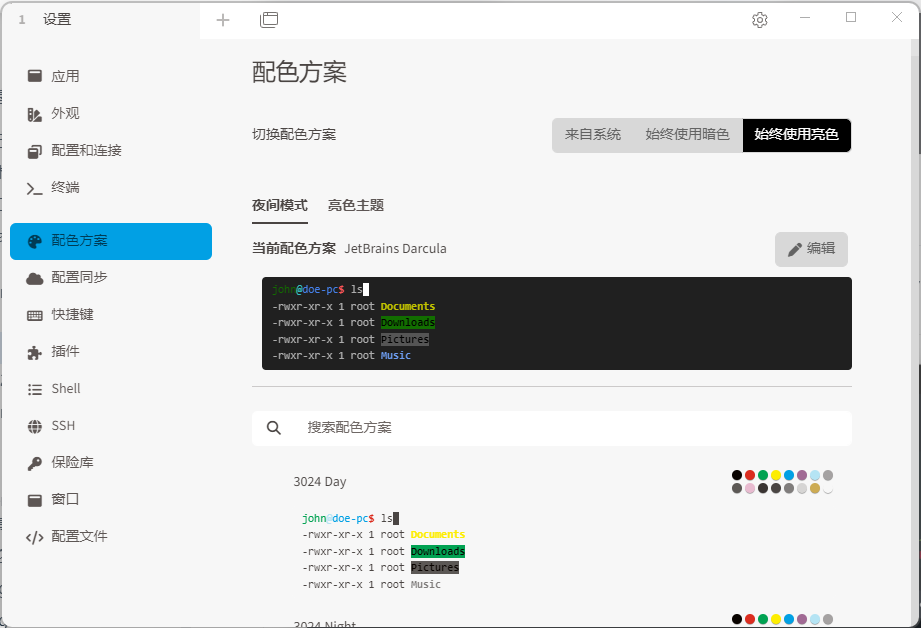The width and height of the screenshot is (921, 628).
Task: Open the 插件 plugins section
Action: (x=110, y=351)
